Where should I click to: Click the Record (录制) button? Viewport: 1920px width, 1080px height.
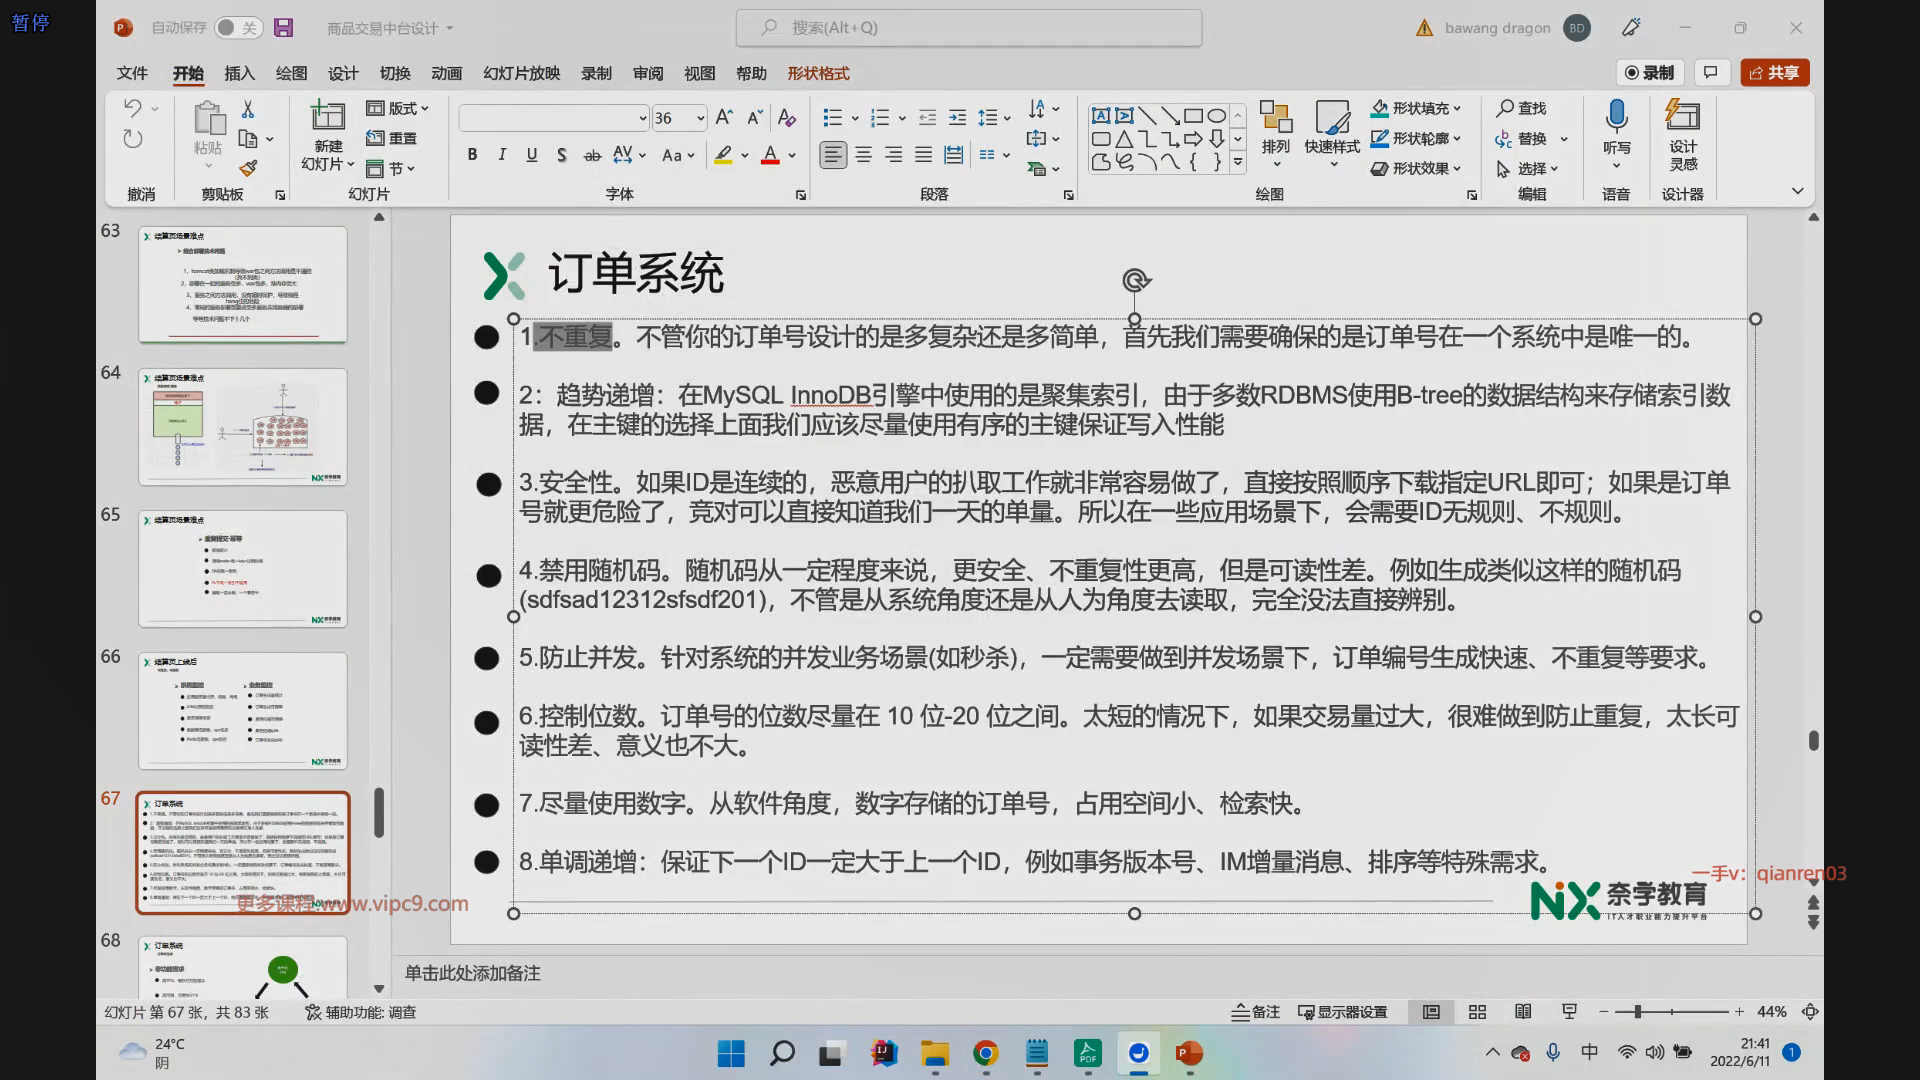tap(1649, 72)
